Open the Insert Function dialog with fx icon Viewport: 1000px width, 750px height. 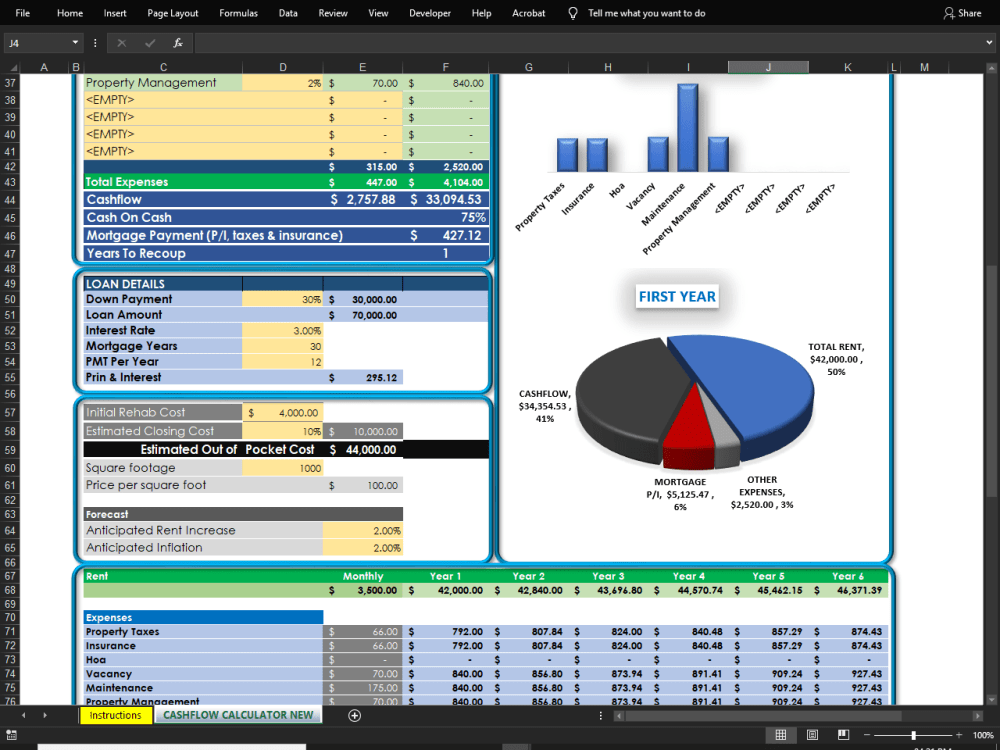179,42
